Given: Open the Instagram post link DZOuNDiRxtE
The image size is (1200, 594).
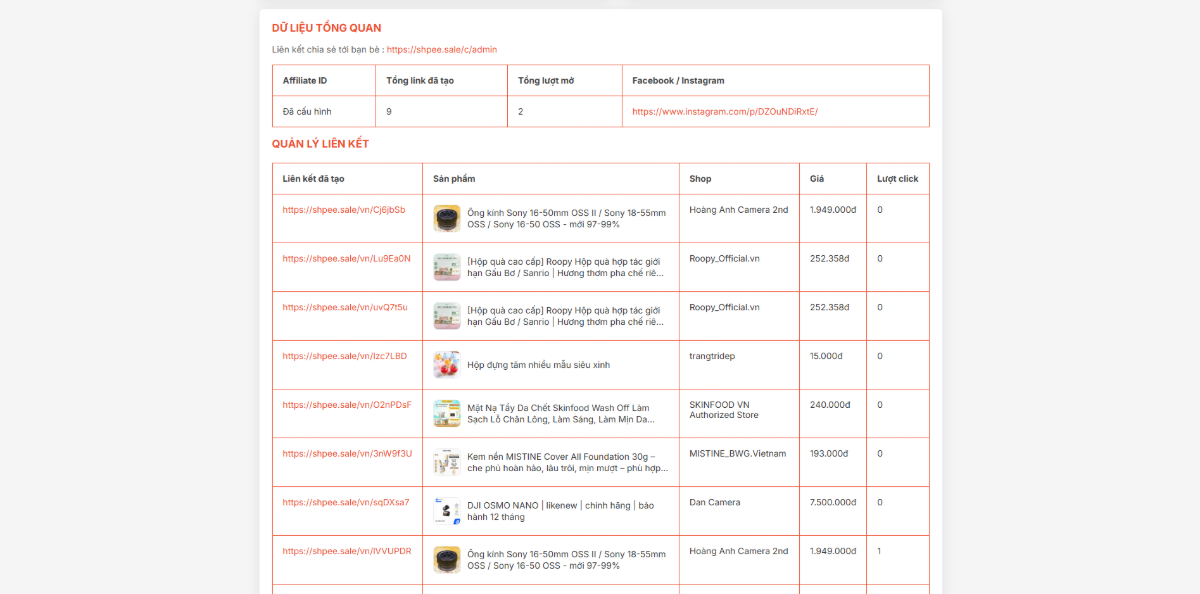Looking at the screenshot, I should pyautogui.click(x=725, y=112).
